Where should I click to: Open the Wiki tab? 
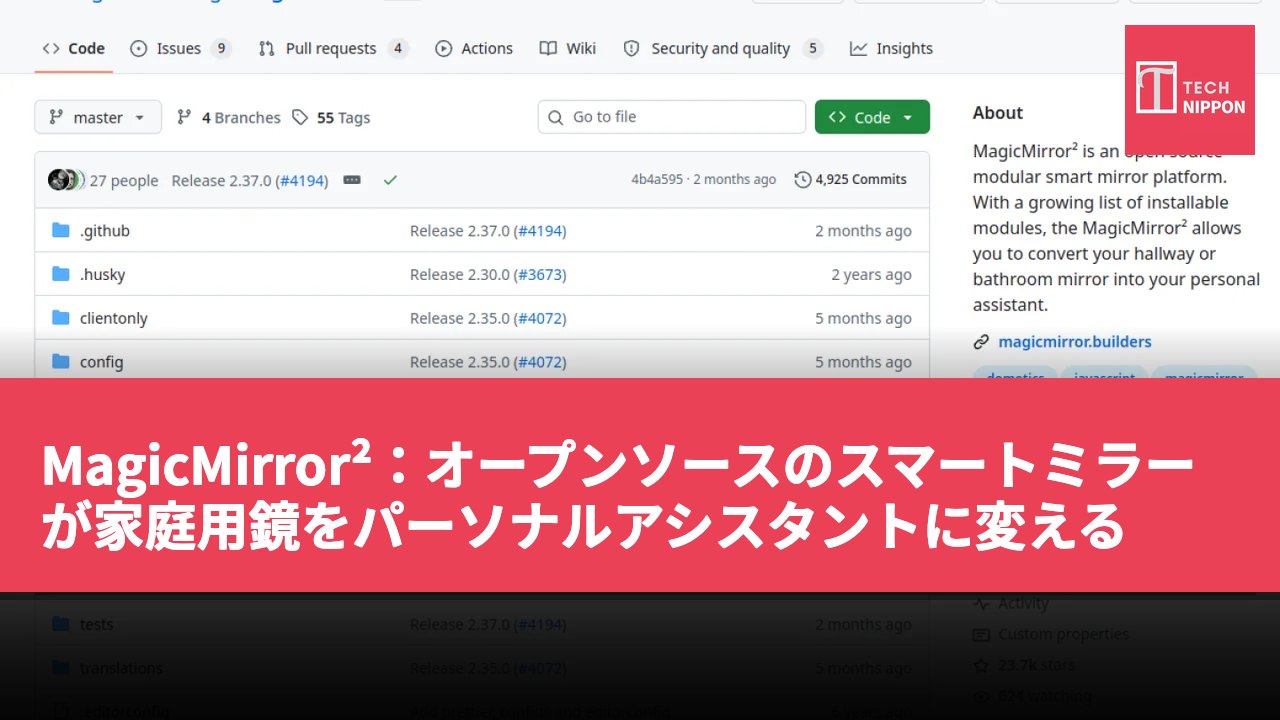tap(567, 48)
